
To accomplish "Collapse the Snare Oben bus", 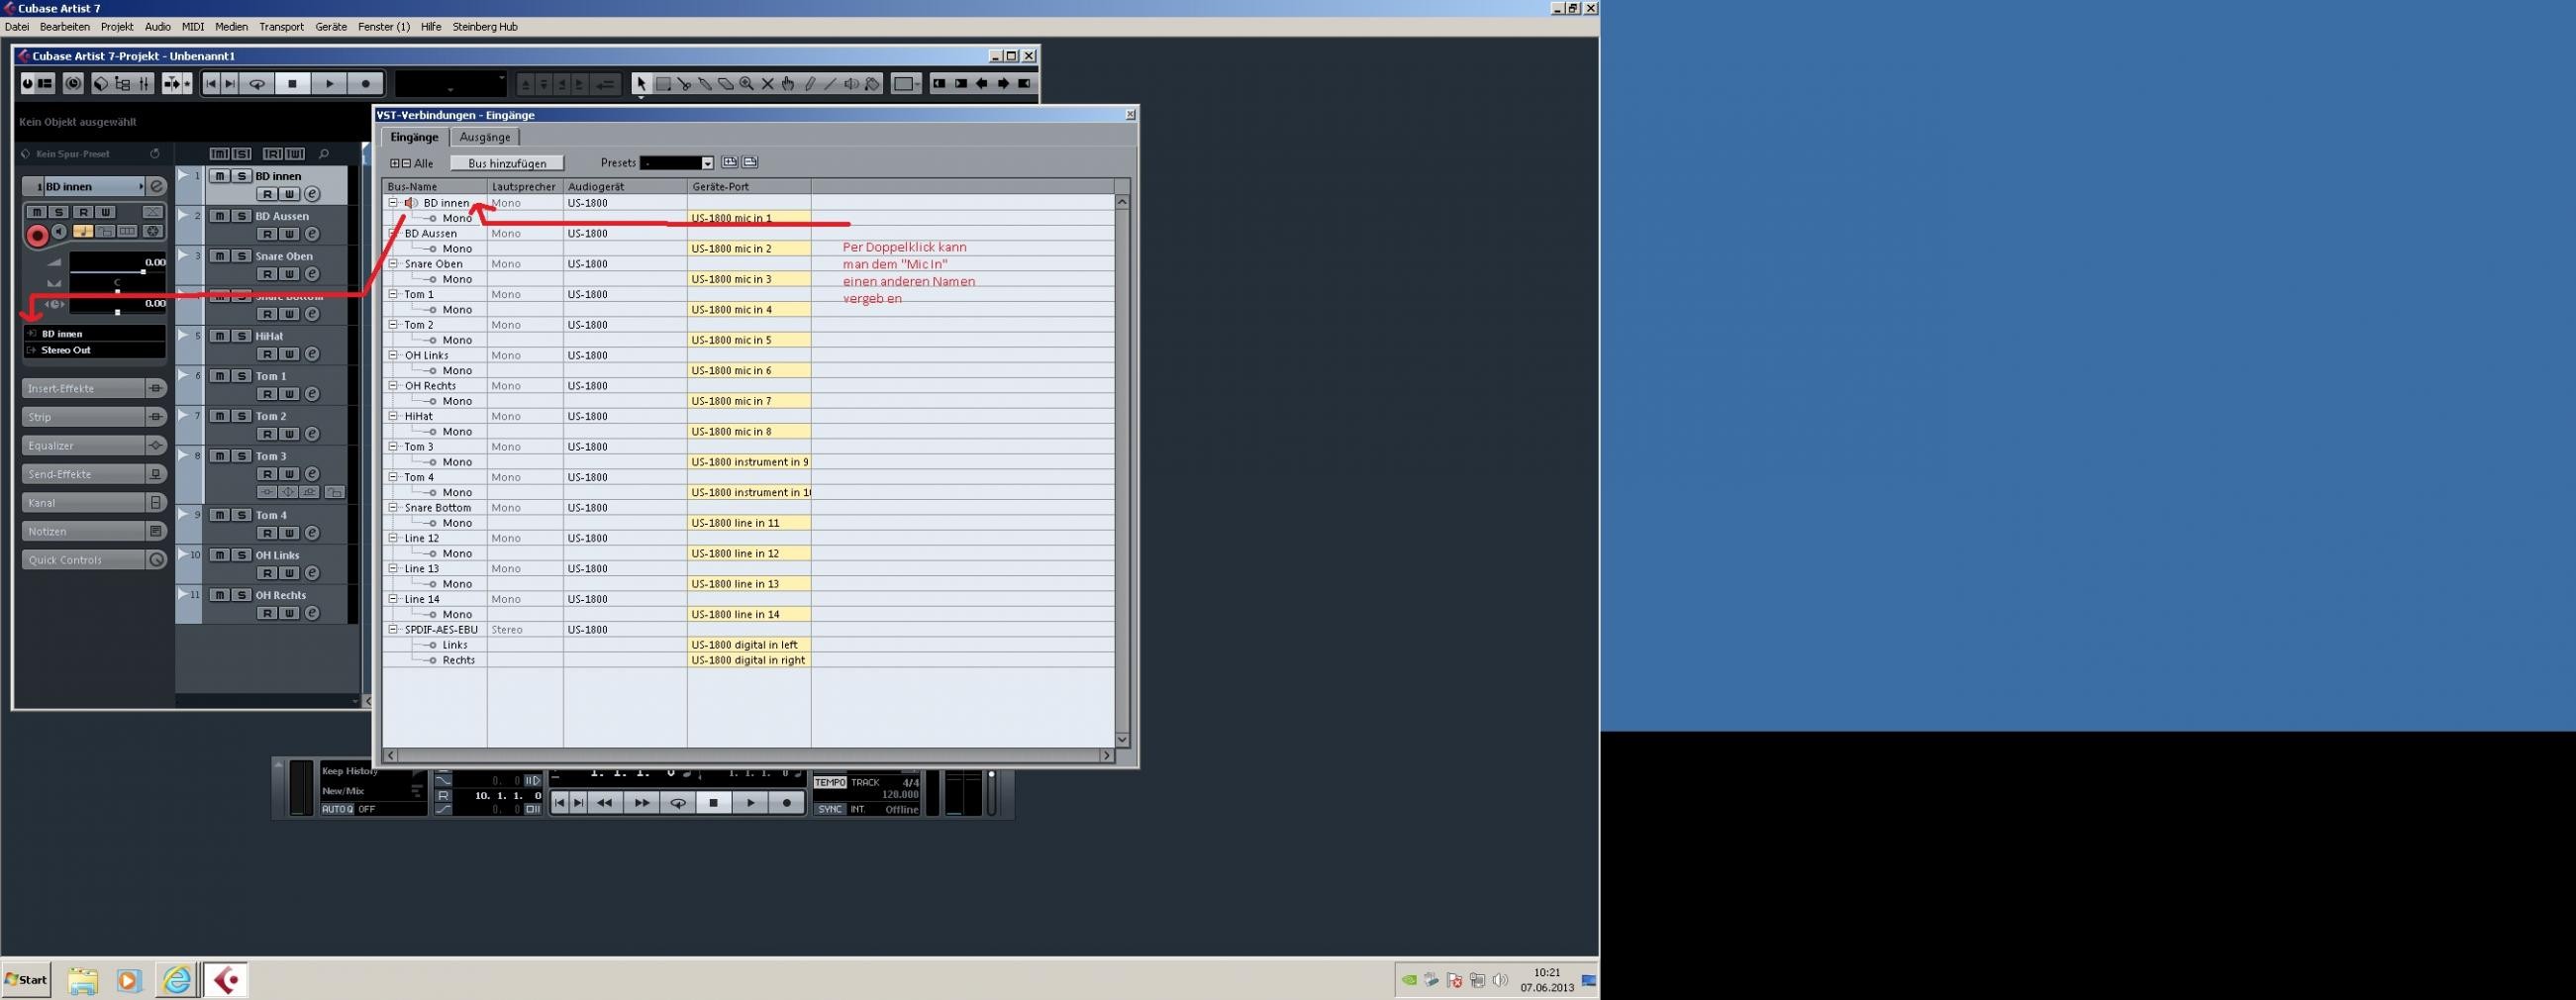I will (x=393, y=264).
